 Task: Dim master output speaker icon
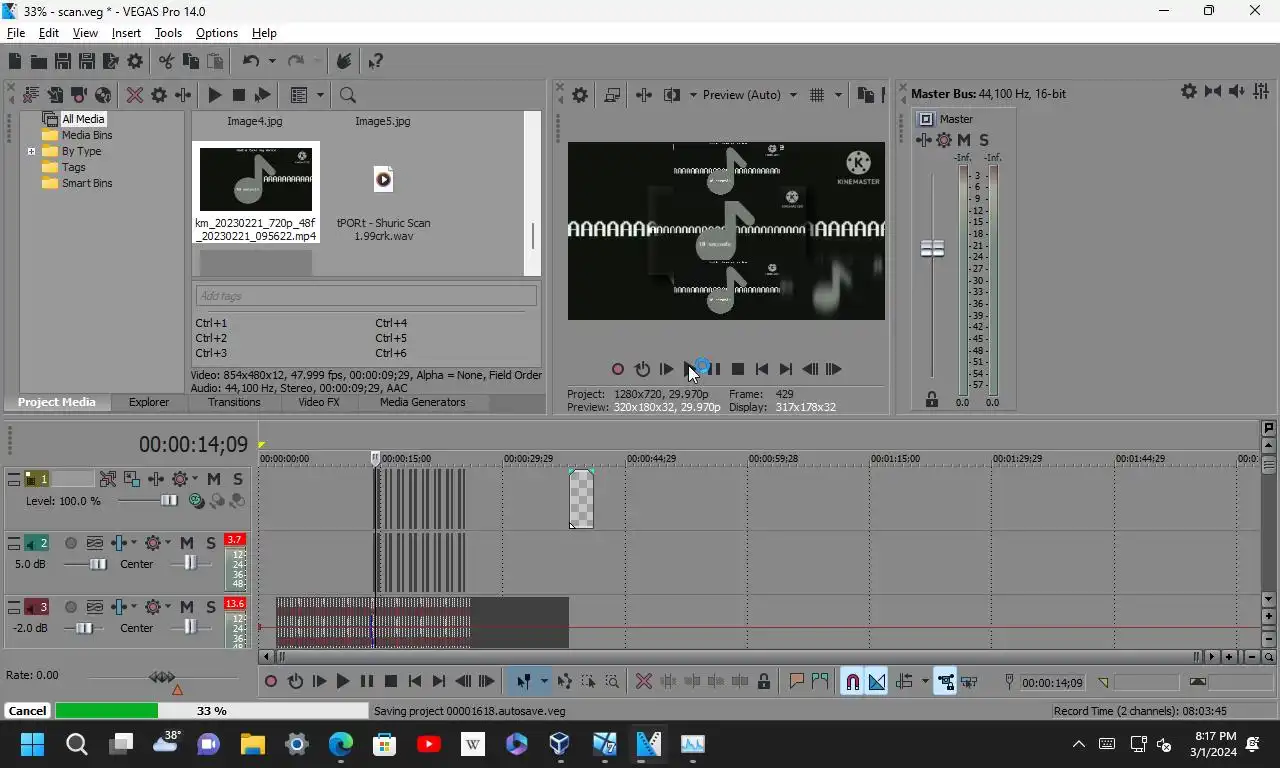1236,91
